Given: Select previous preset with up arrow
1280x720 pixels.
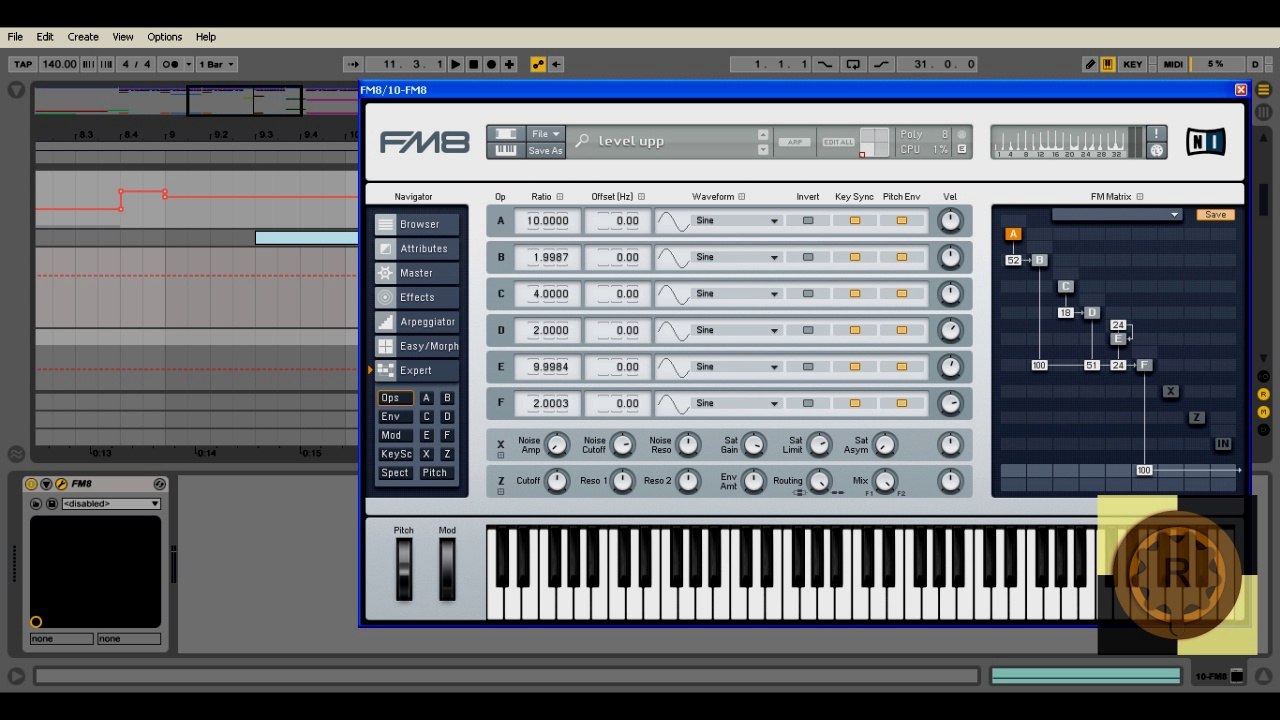Looking at the screenshot, I should click(x=763, y=134).
